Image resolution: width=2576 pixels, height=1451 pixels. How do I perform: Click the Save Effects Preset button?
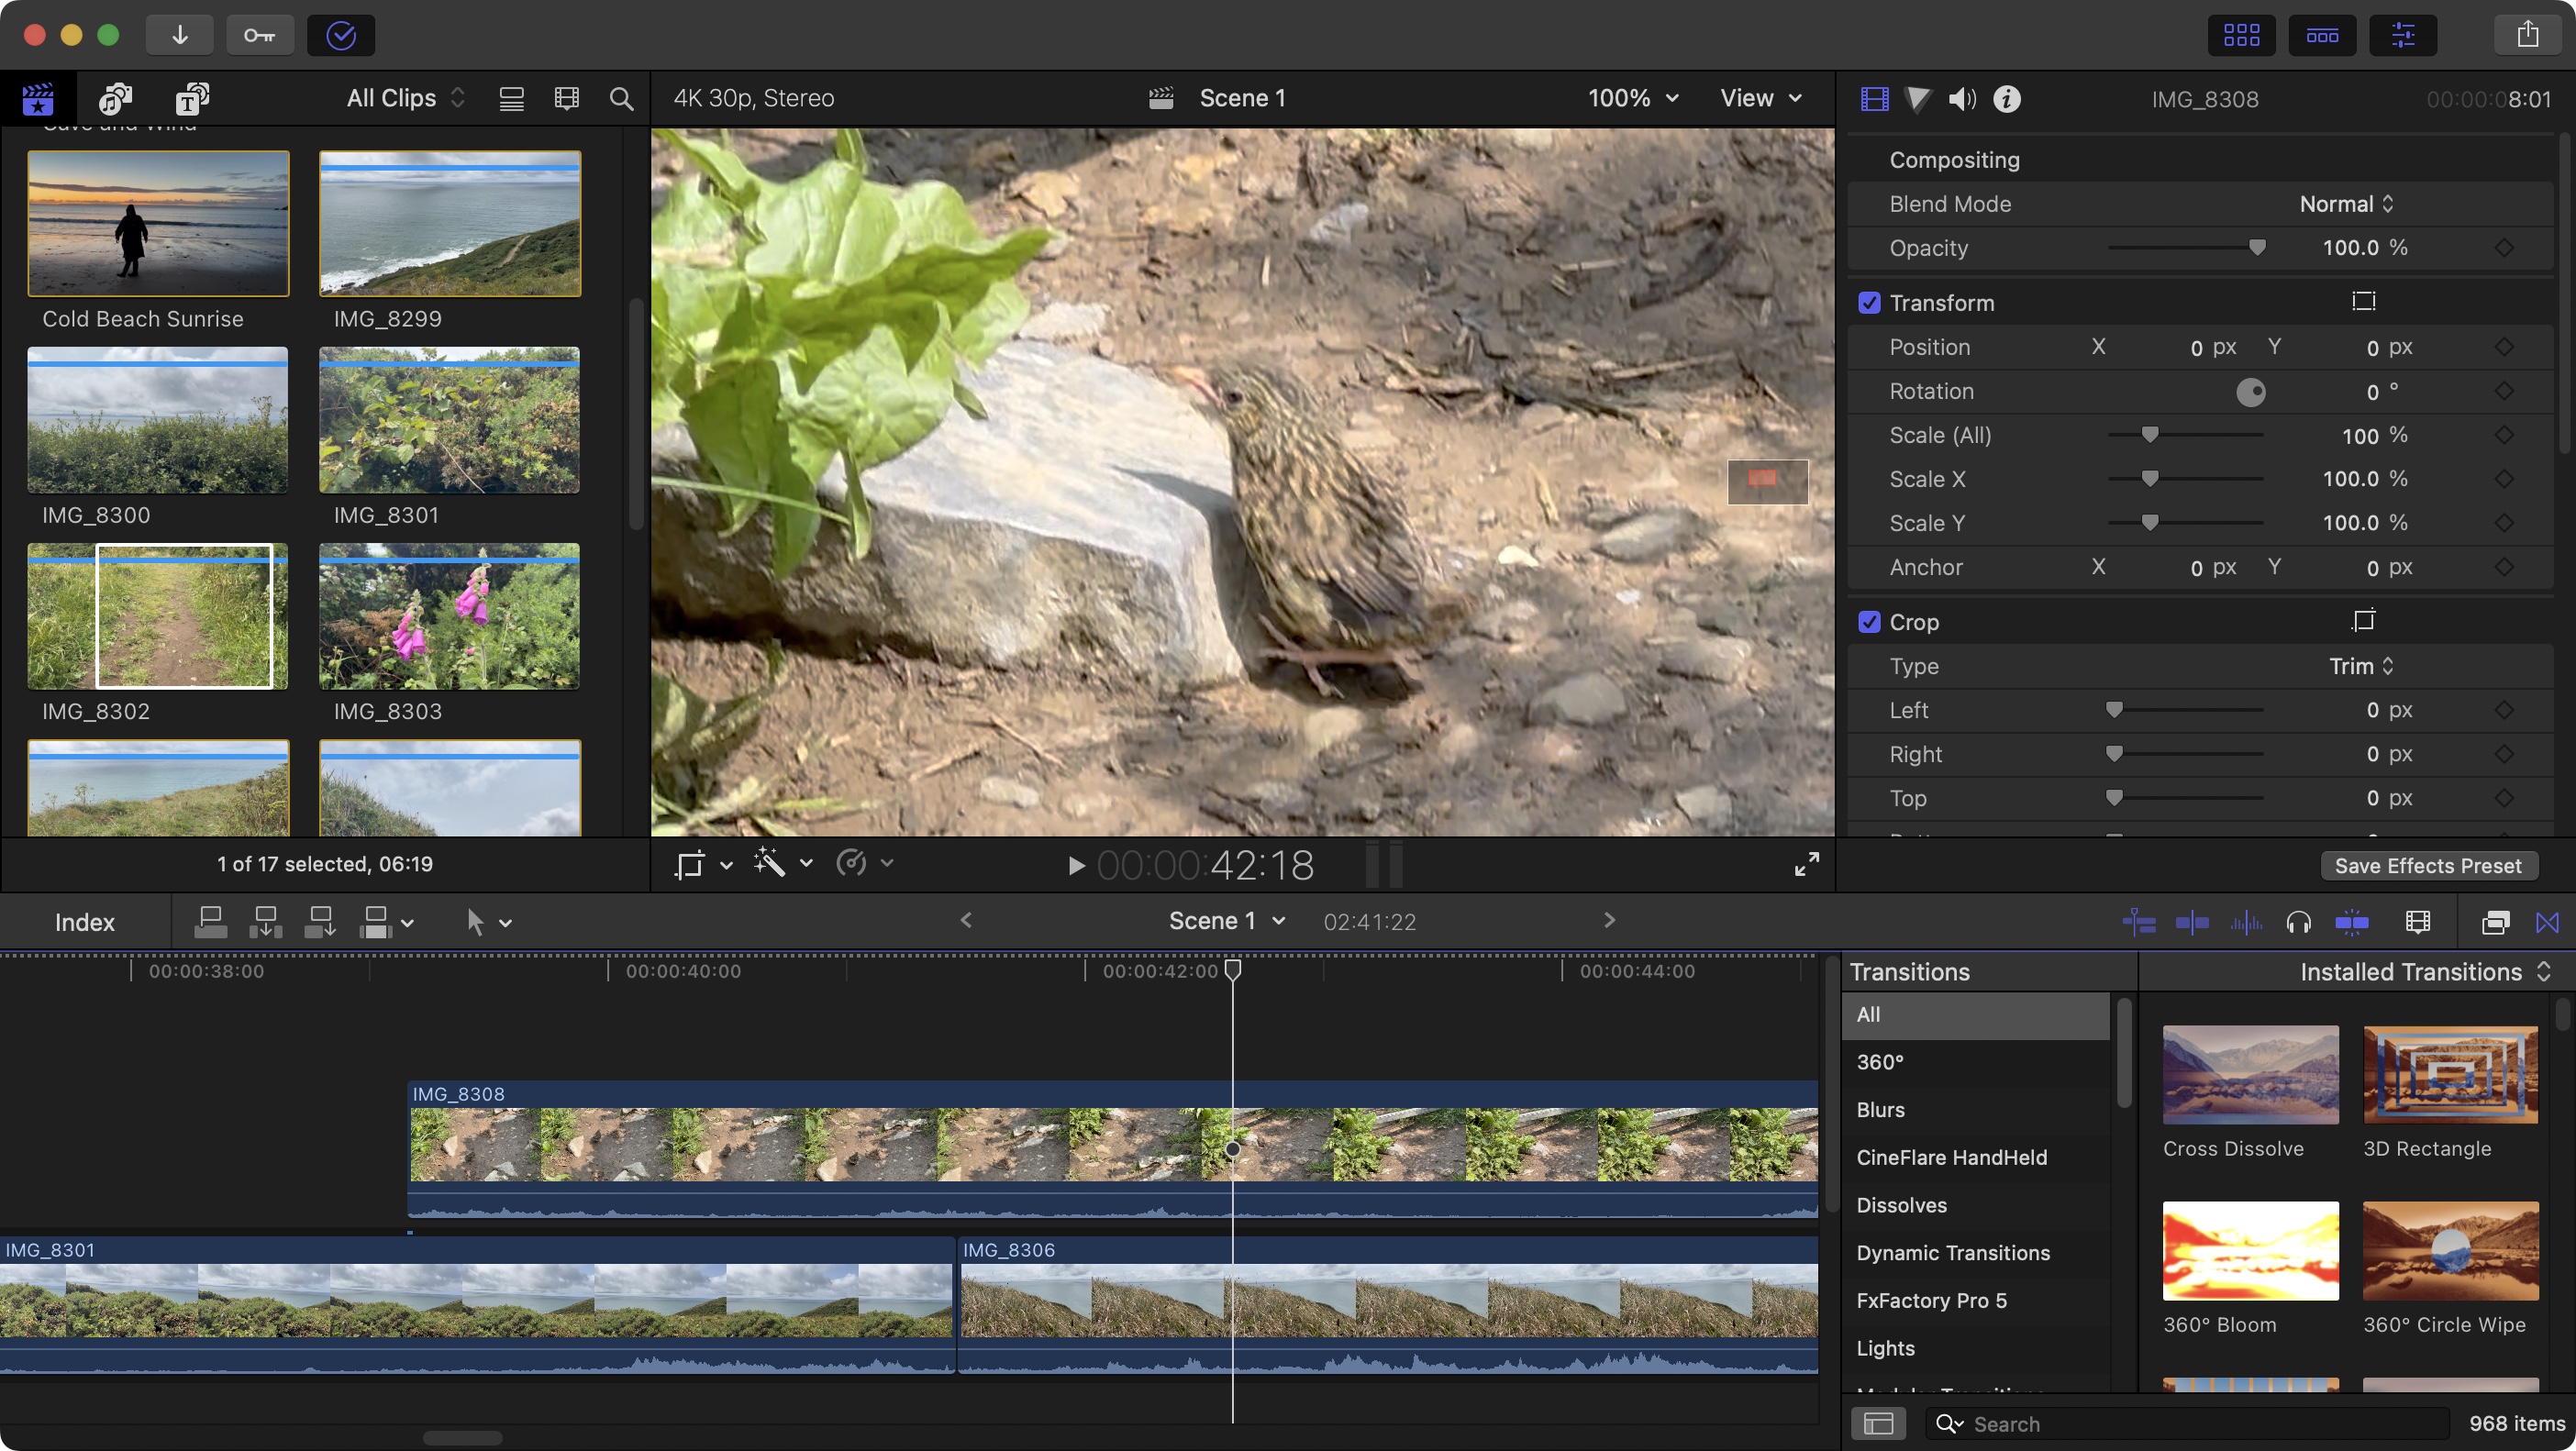coord(2429,865)
